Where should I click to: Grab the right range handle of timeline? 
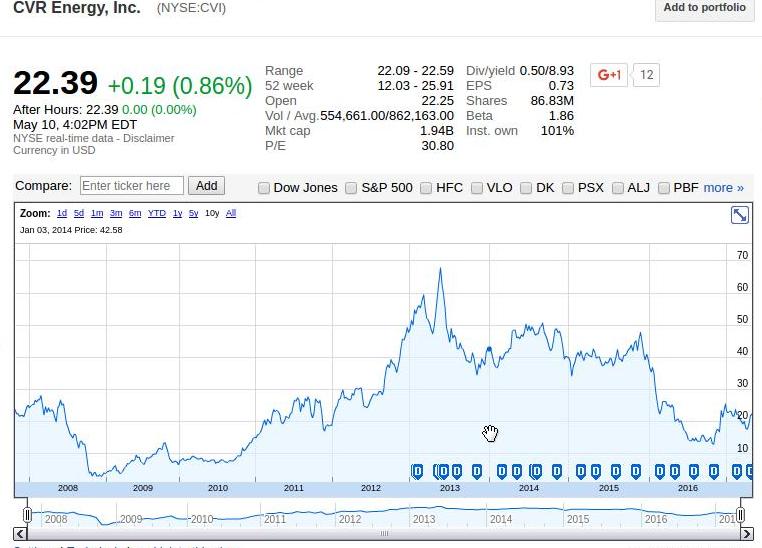point(740,514)
